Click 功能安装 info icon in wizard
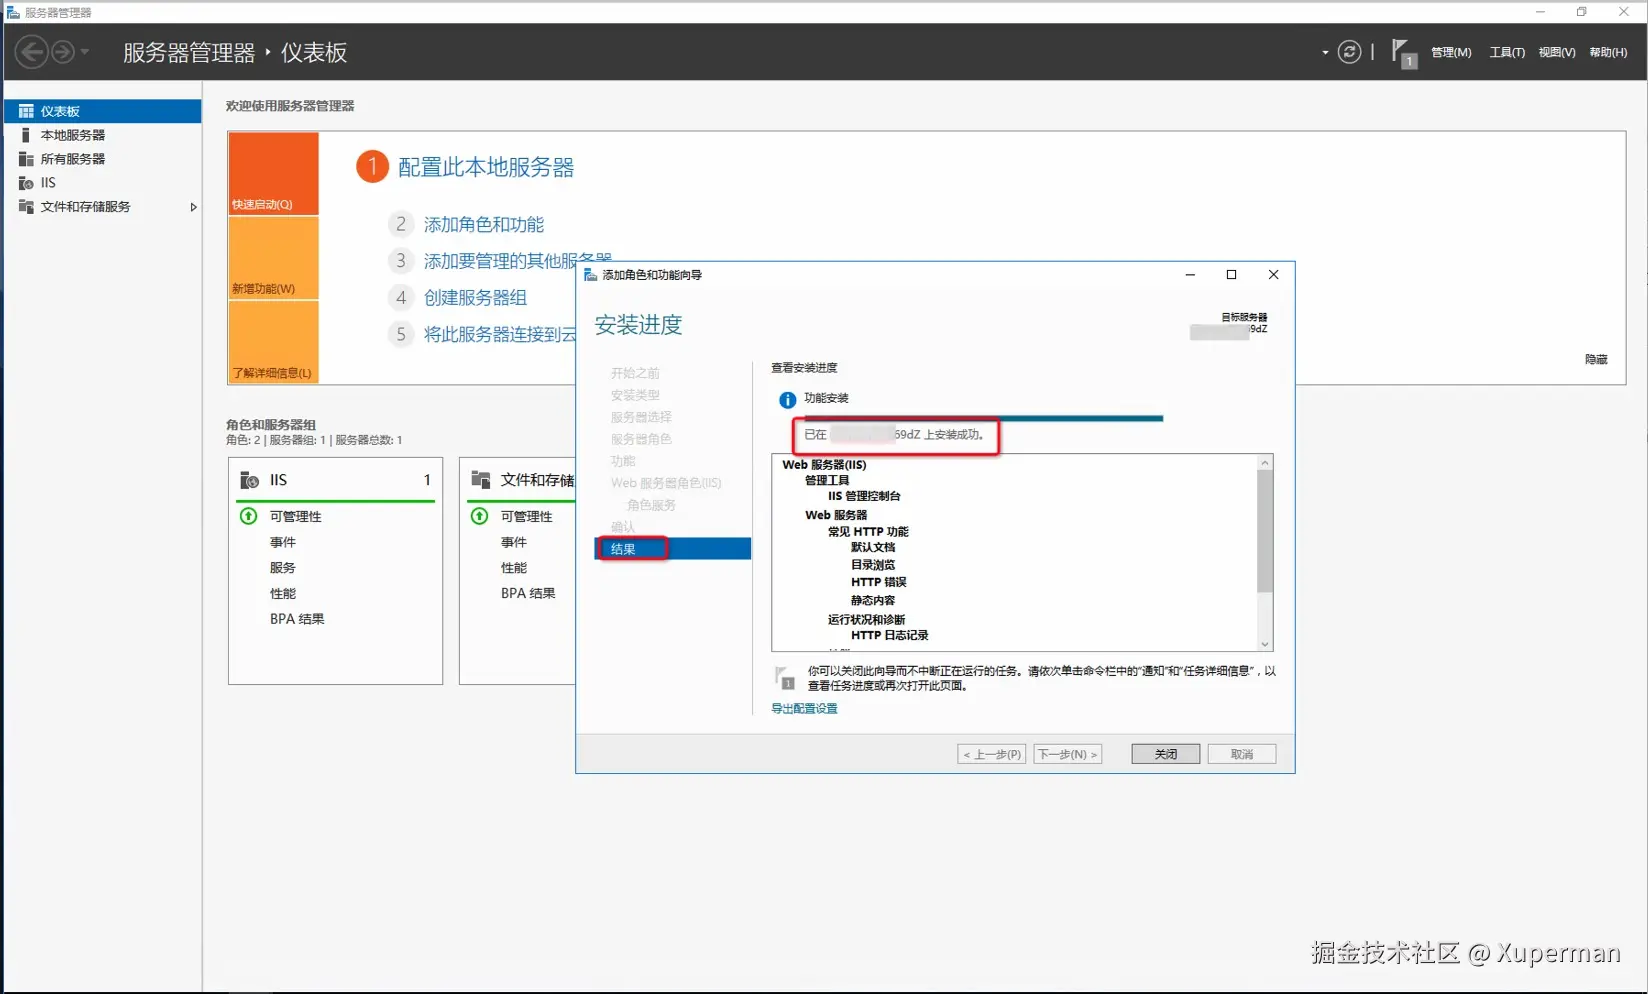Screen dimensions: 1648x994 point(788,400)
